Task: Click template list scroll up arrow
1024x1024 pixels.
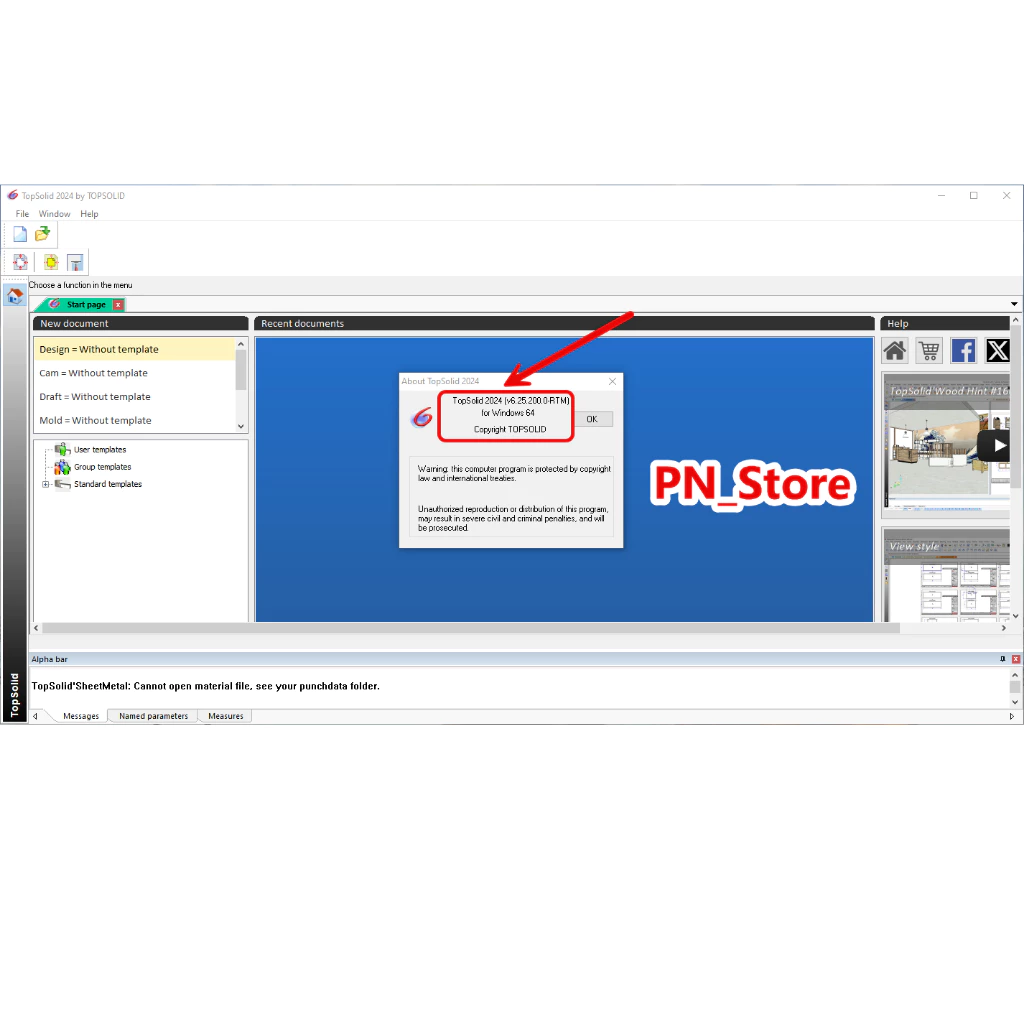Action: coord(241,344)
